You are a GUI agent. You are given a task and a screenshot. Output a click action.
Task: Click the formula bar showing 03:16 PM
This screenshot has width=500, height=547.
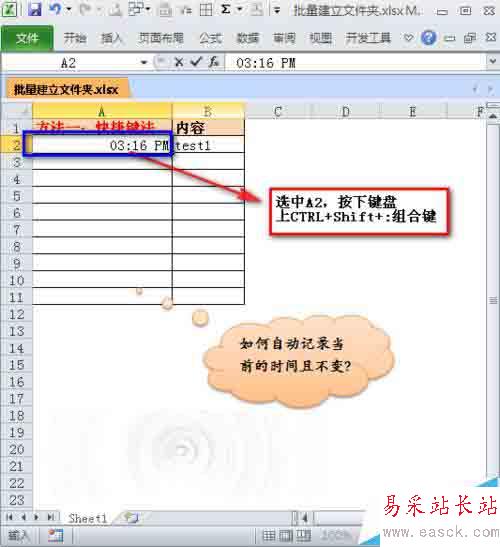point(356,63)
